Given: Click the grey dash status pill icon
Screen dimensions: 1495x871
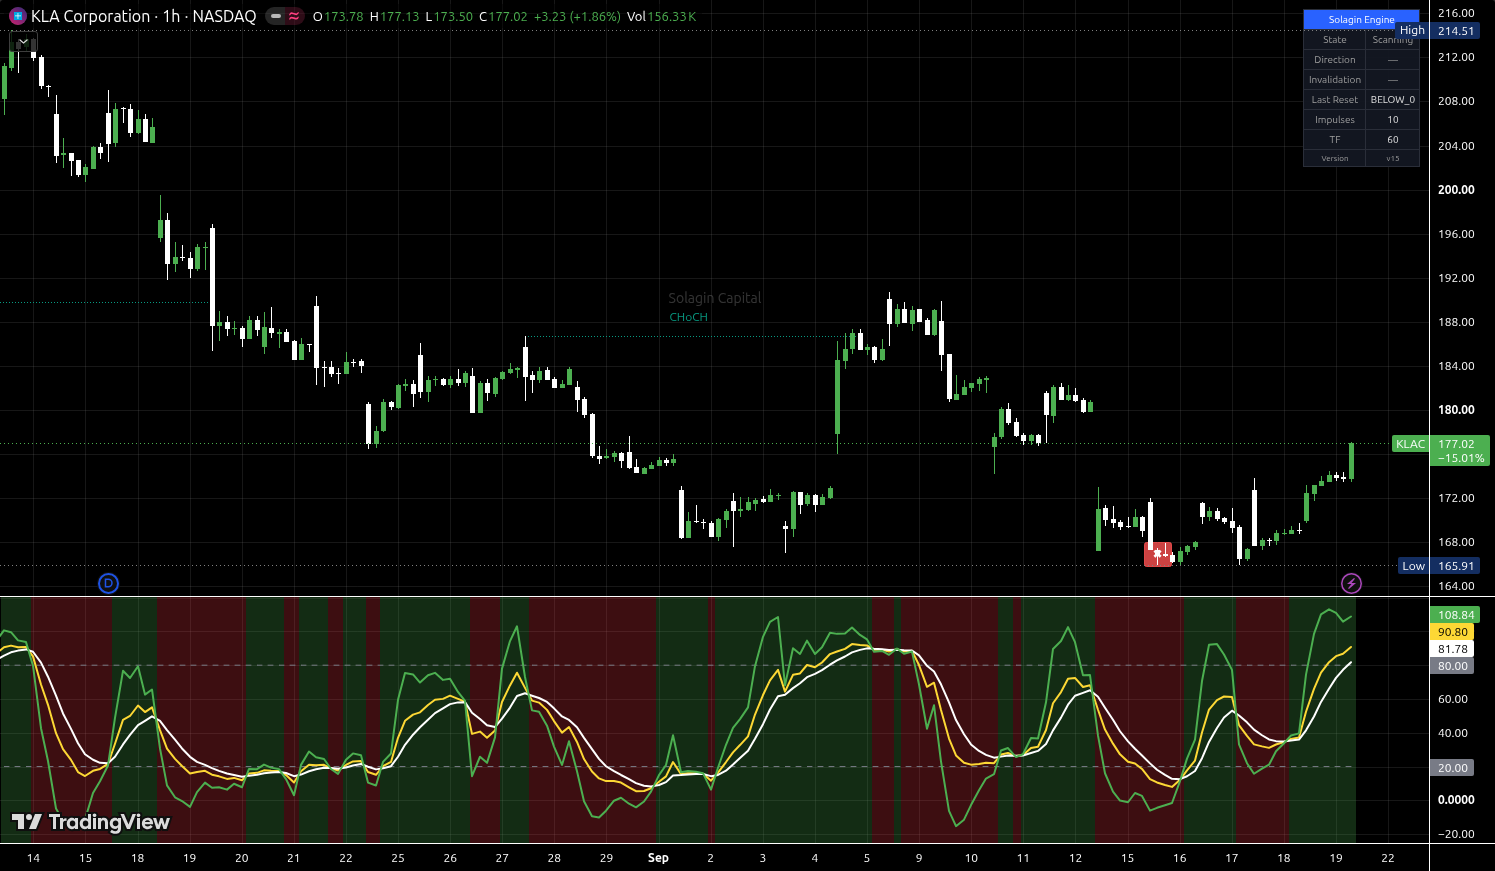Looking at the screenshot, I should [x=276, y=16].
